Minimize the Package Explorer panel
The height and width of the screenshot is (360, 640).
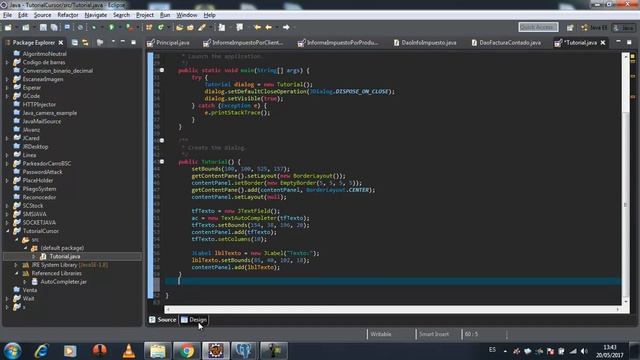(x=123, y=42)
